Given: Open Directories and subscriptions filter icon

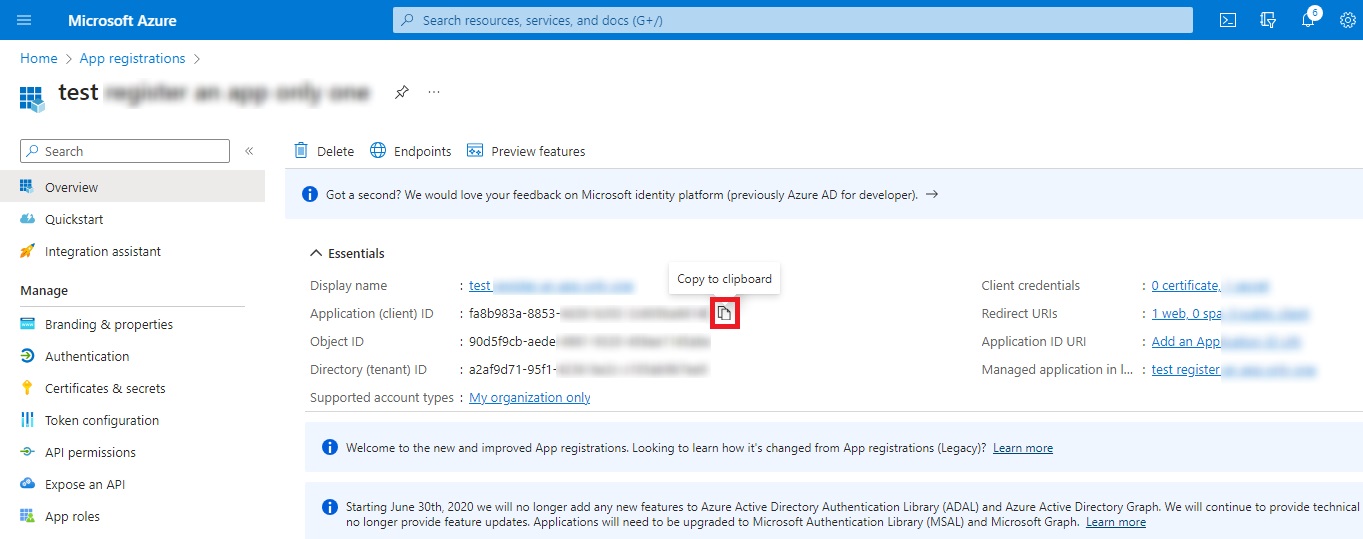Looking at the screenshot, I should click(x=1268, y=20).
